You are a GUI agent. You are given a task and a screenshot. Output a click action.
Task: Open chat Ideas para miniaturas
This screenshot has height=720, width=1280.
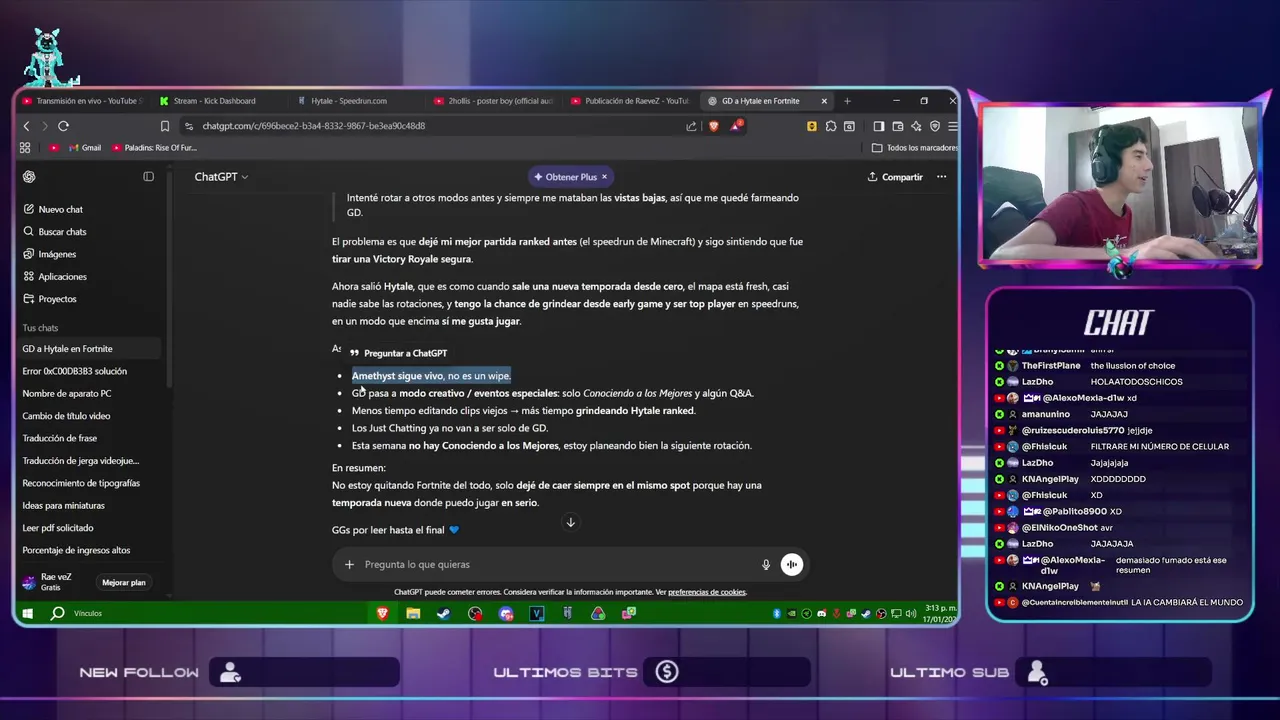[64, 505]
